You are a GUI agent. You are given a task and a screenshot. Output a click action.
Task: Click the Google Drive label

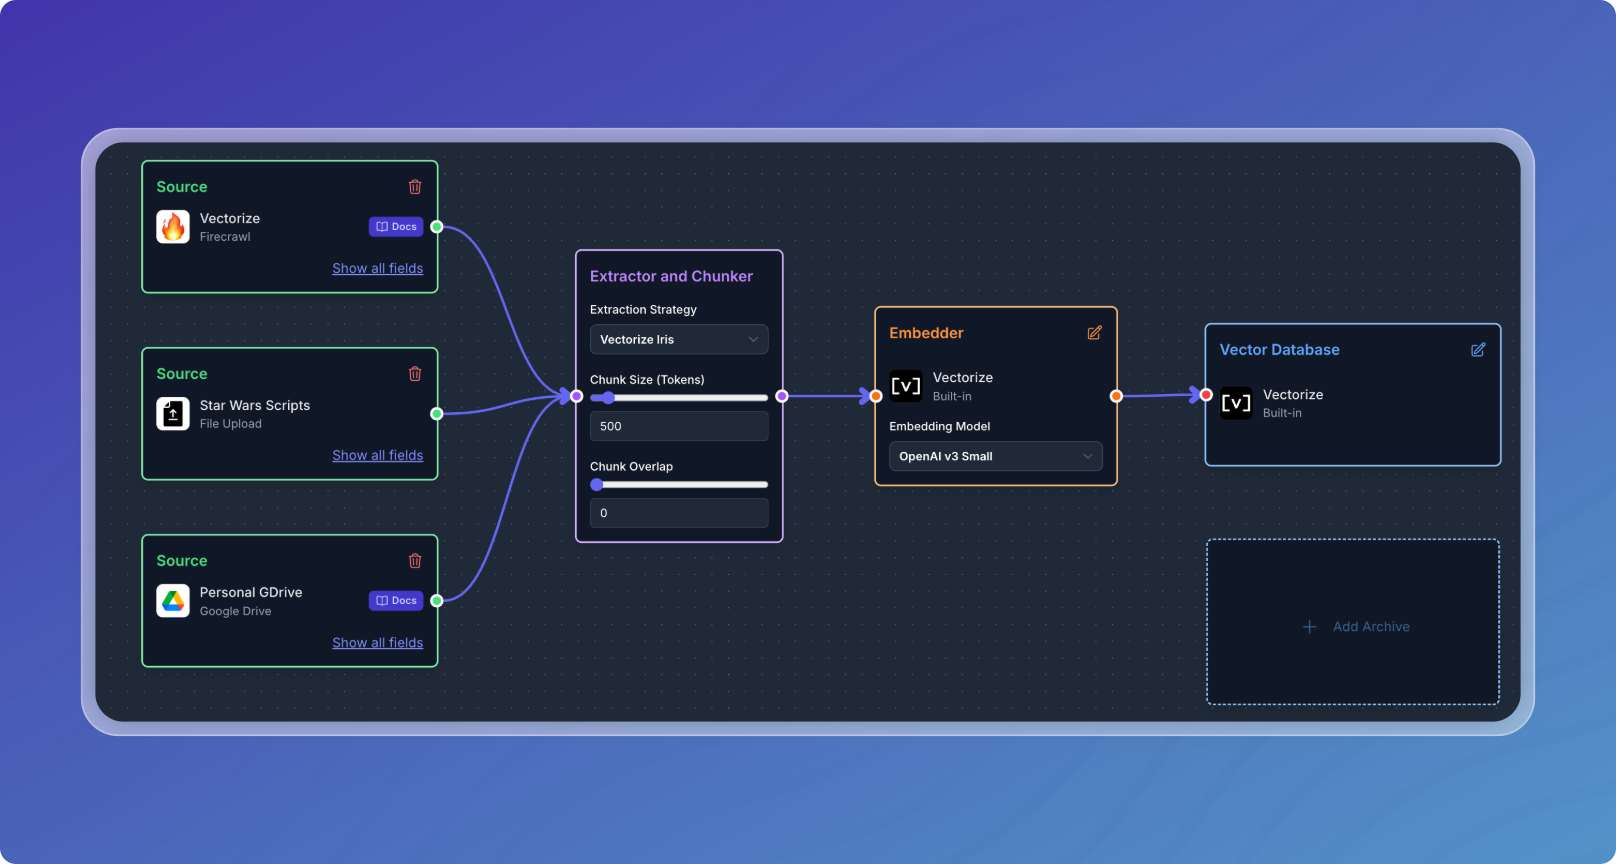(236, 612)
